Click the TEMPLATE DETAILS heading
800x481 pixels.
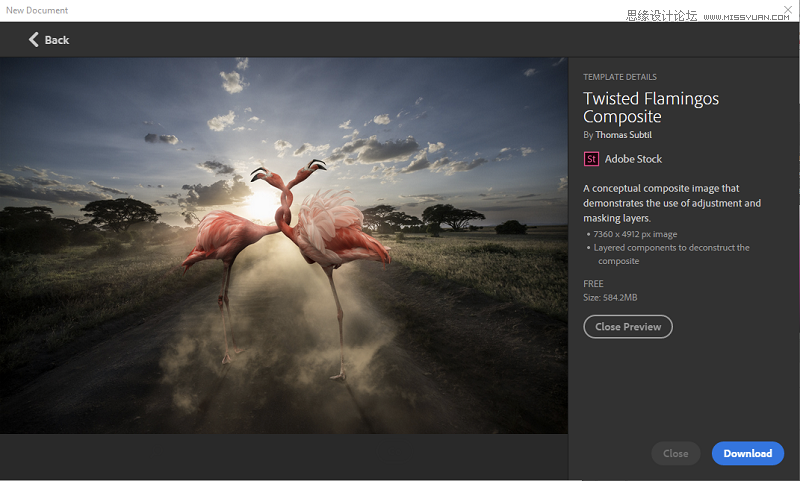tap(620, 77)
